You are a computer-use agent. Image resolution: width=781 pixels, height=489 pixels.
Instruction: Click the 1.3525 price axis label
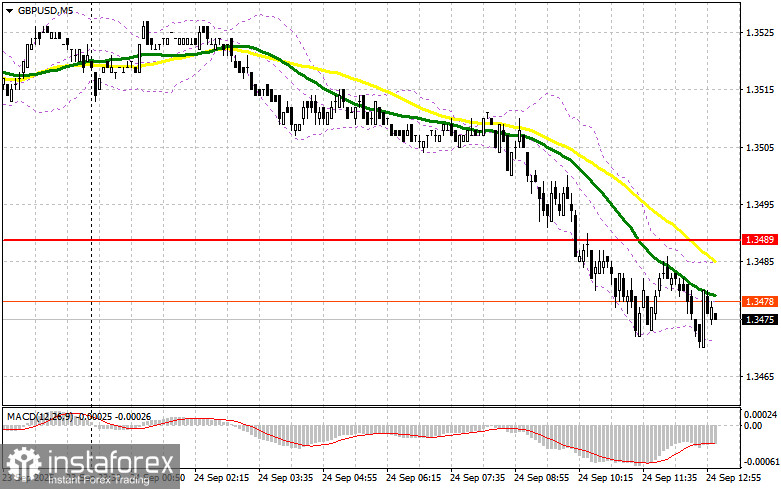point(760,33)
